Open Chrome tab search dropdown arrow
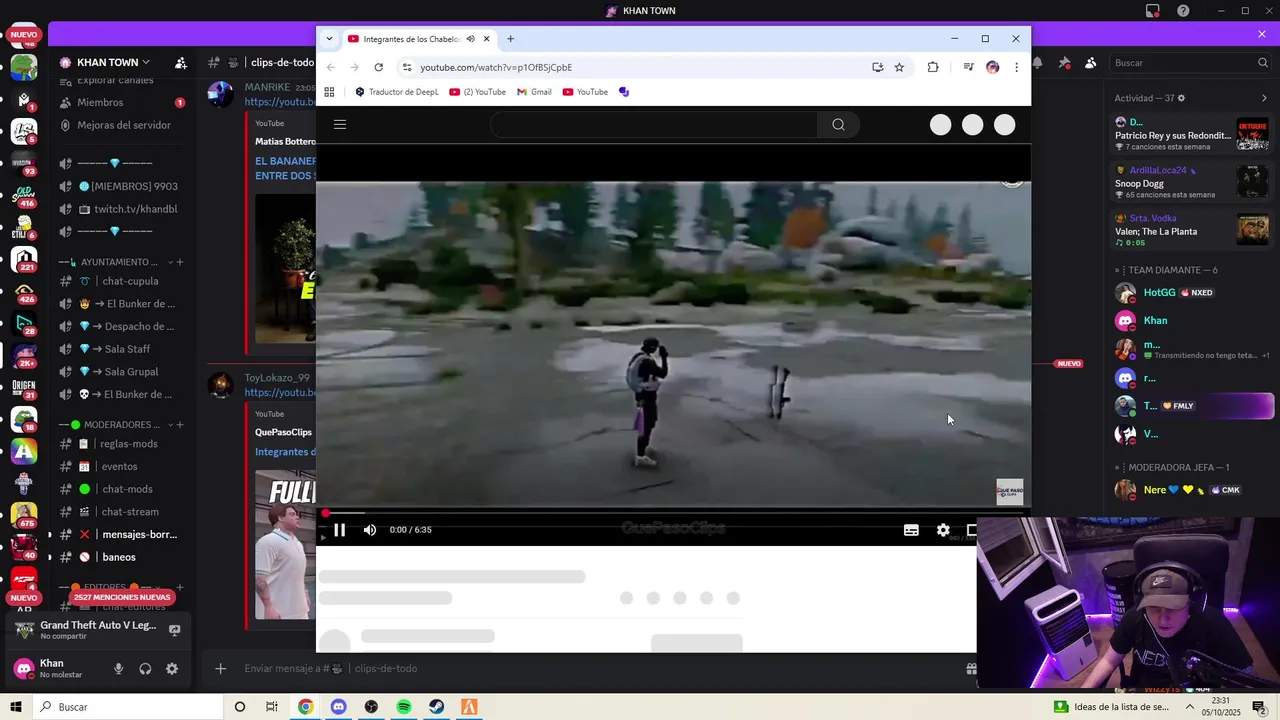 (x=329, y=39)
